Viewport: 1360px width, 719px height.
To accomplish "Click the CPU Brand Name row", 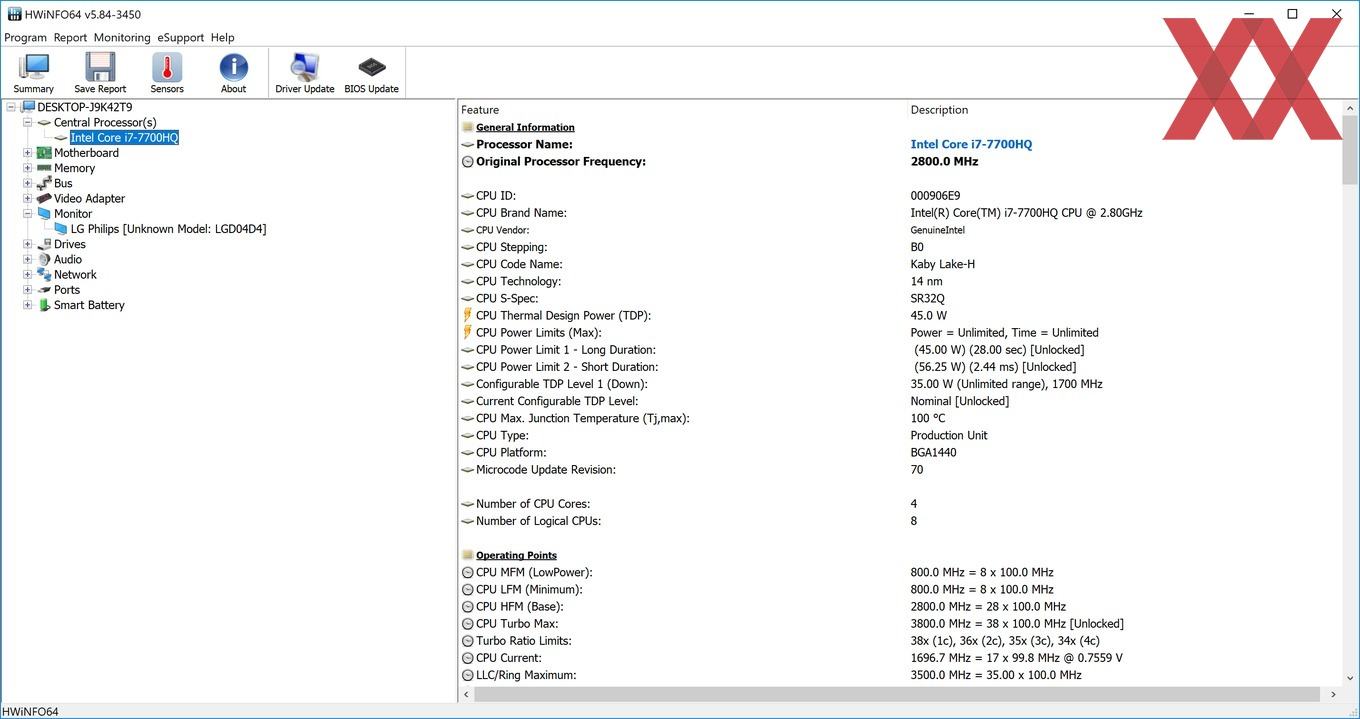I will 900,213.
